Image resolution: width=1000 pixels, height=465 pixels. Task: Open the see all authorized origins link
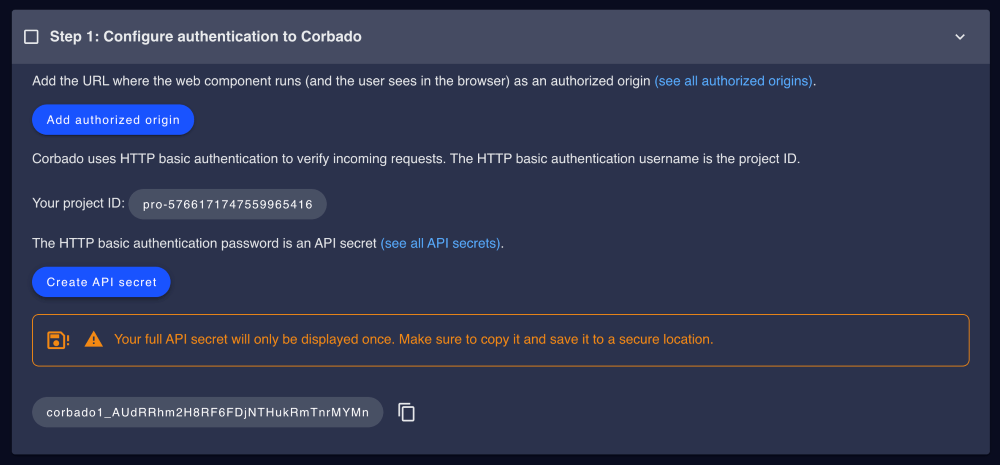point(734,82)
